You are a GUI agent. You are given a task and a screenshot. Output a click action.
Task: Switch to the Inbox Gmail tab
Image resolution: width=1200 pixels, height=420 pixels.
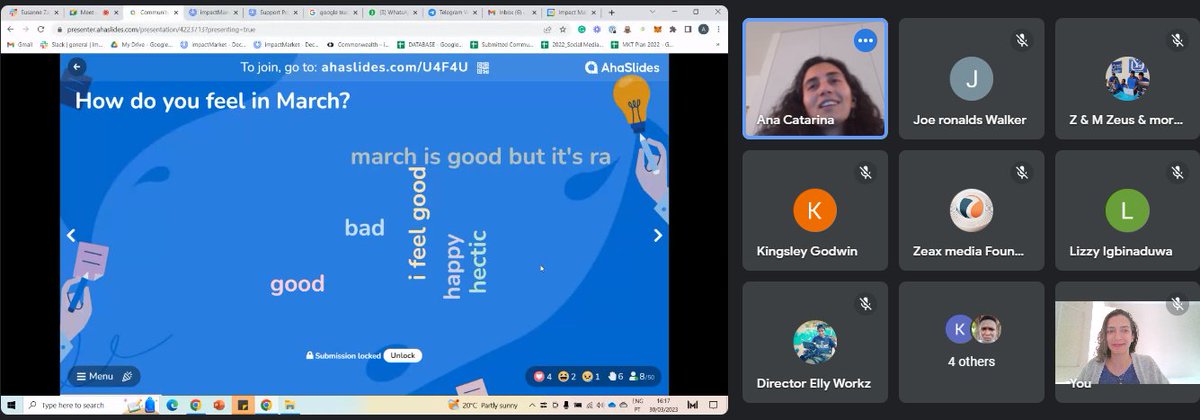click(x=512, y=13)
